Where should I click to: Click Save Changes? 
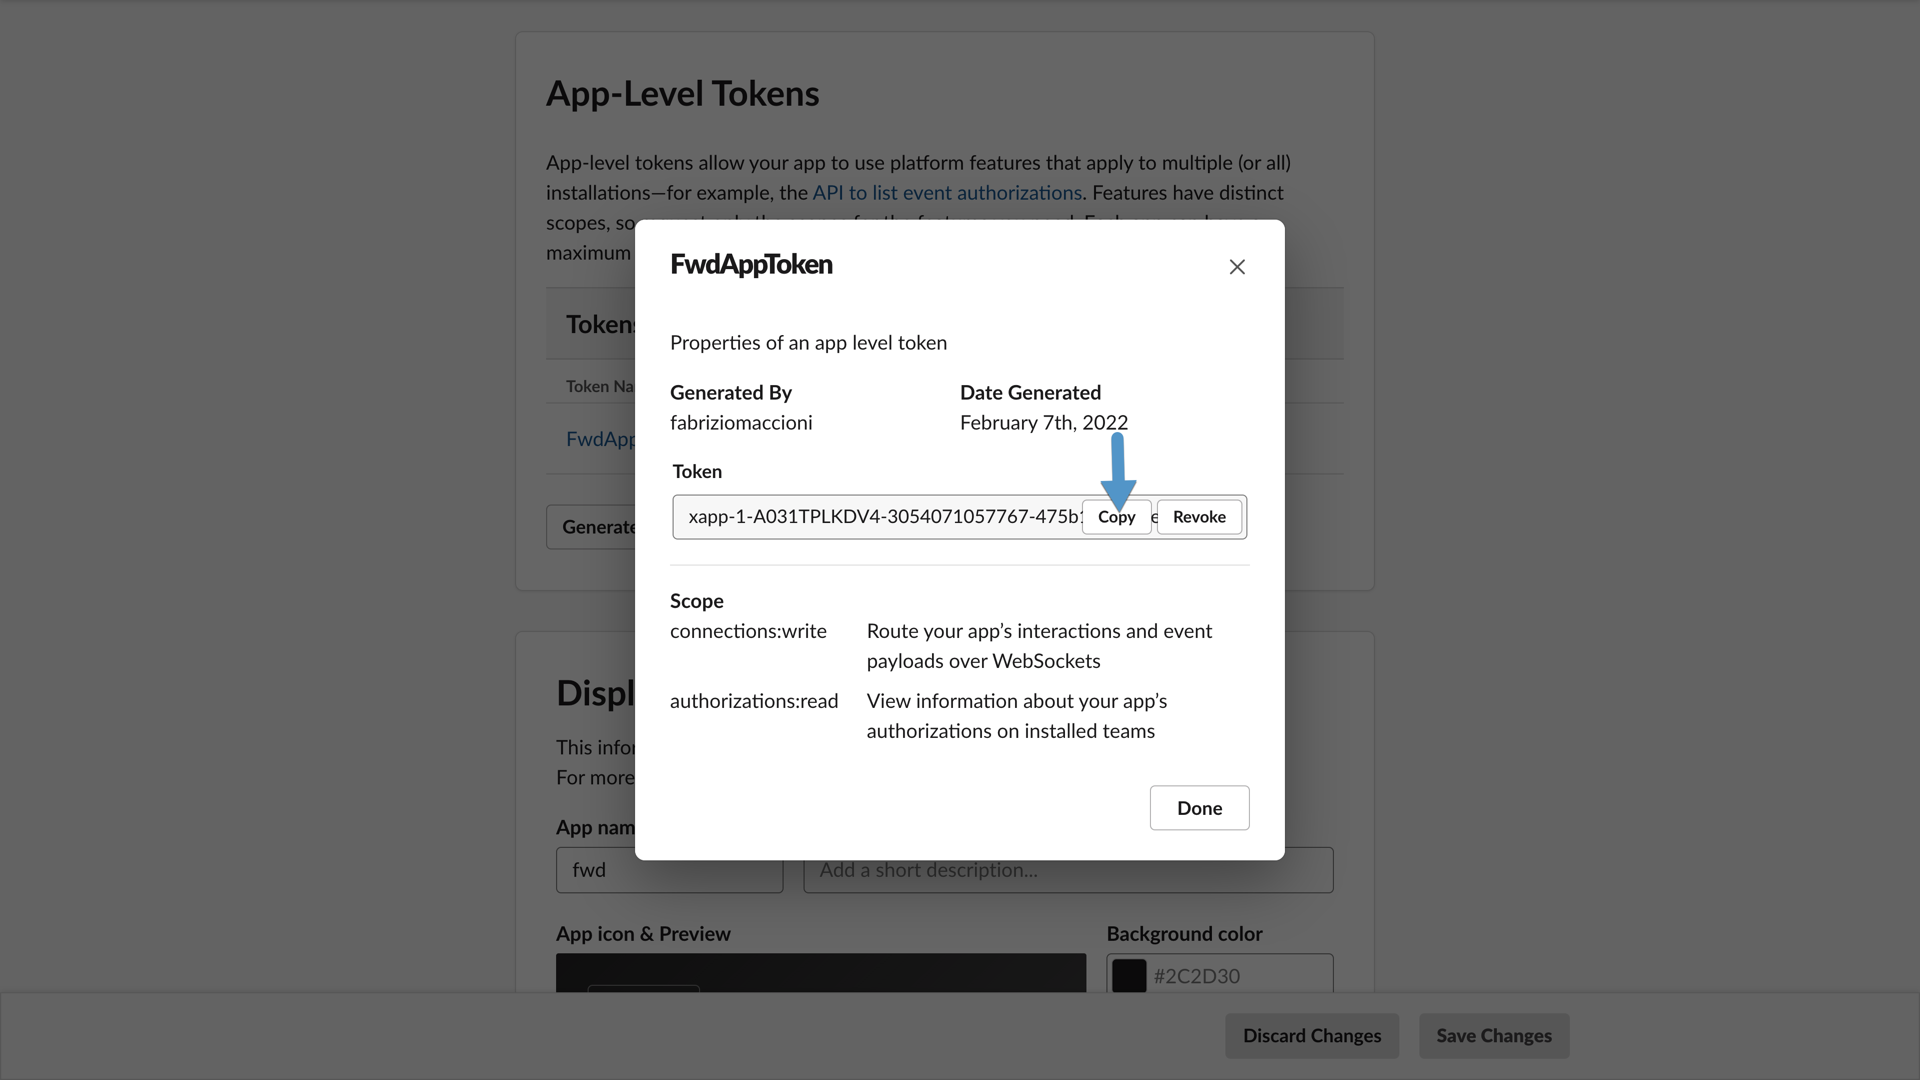point(1493,1035)
